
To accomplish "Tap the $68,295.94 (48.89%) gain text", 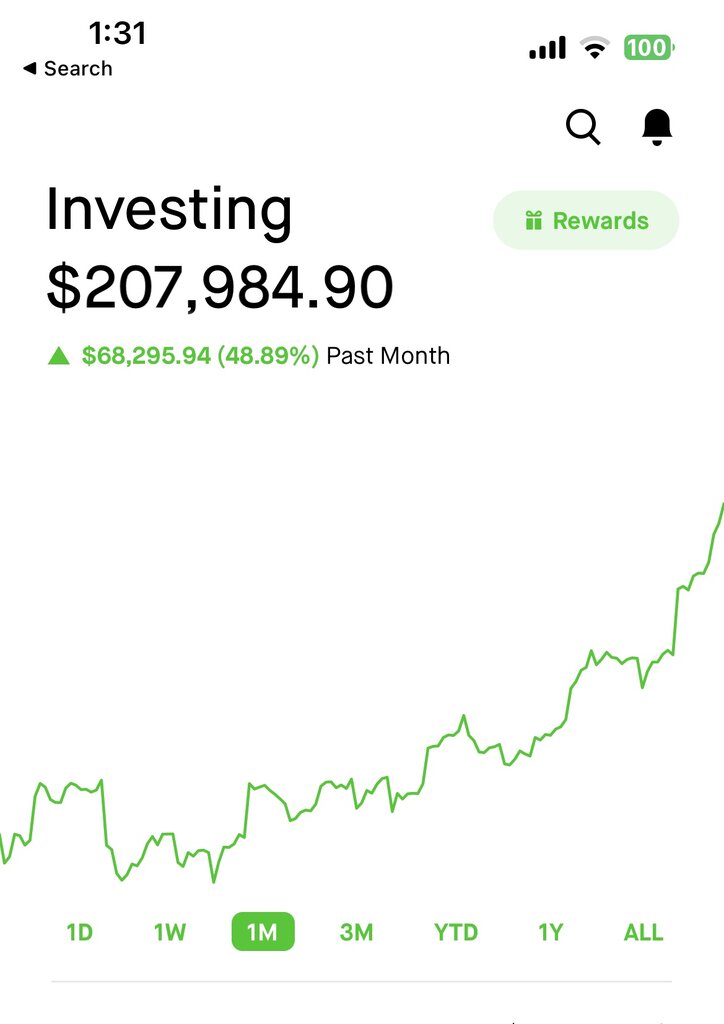I will click(x=200, y=356).
